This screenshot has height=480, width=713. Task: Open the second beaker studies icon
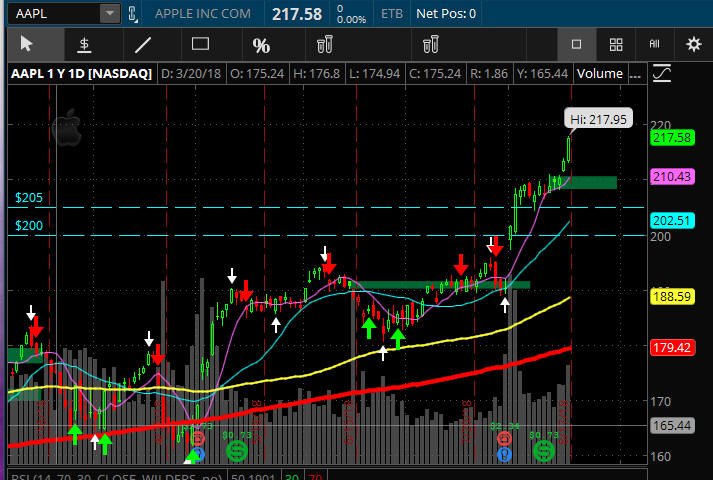(430, 45)
